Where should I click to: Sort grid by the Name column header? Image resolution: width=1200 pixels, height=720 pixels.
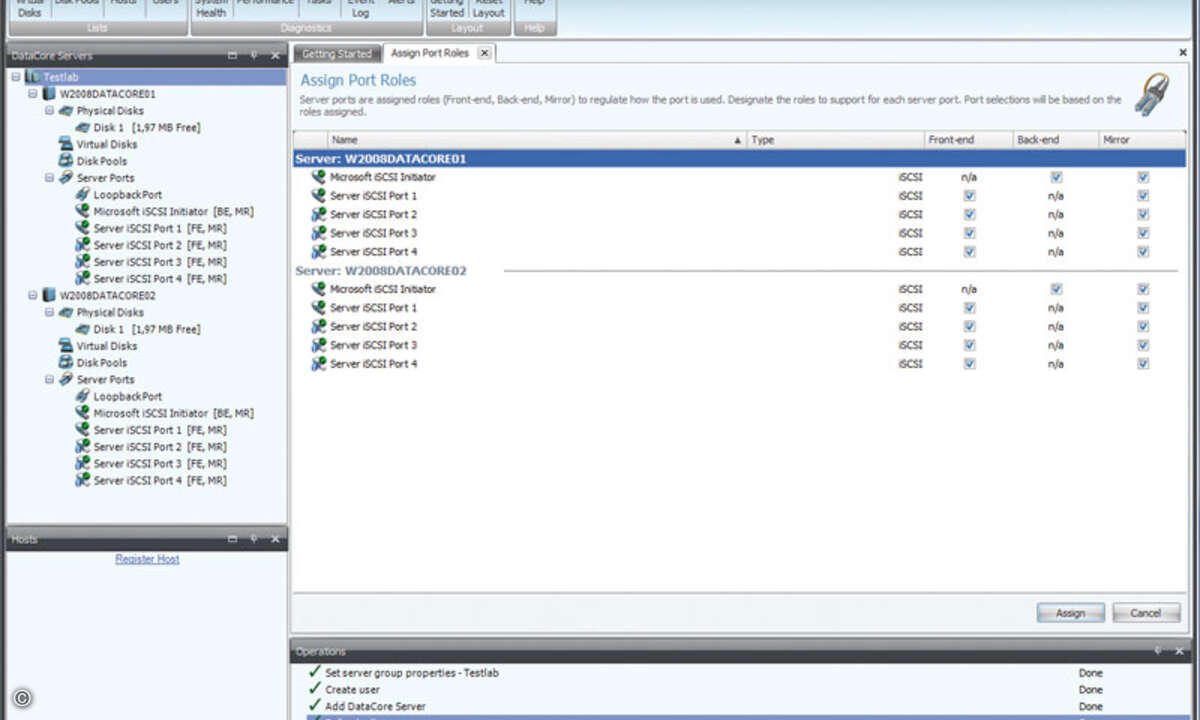pyautogui.click(x=537, y=140)
